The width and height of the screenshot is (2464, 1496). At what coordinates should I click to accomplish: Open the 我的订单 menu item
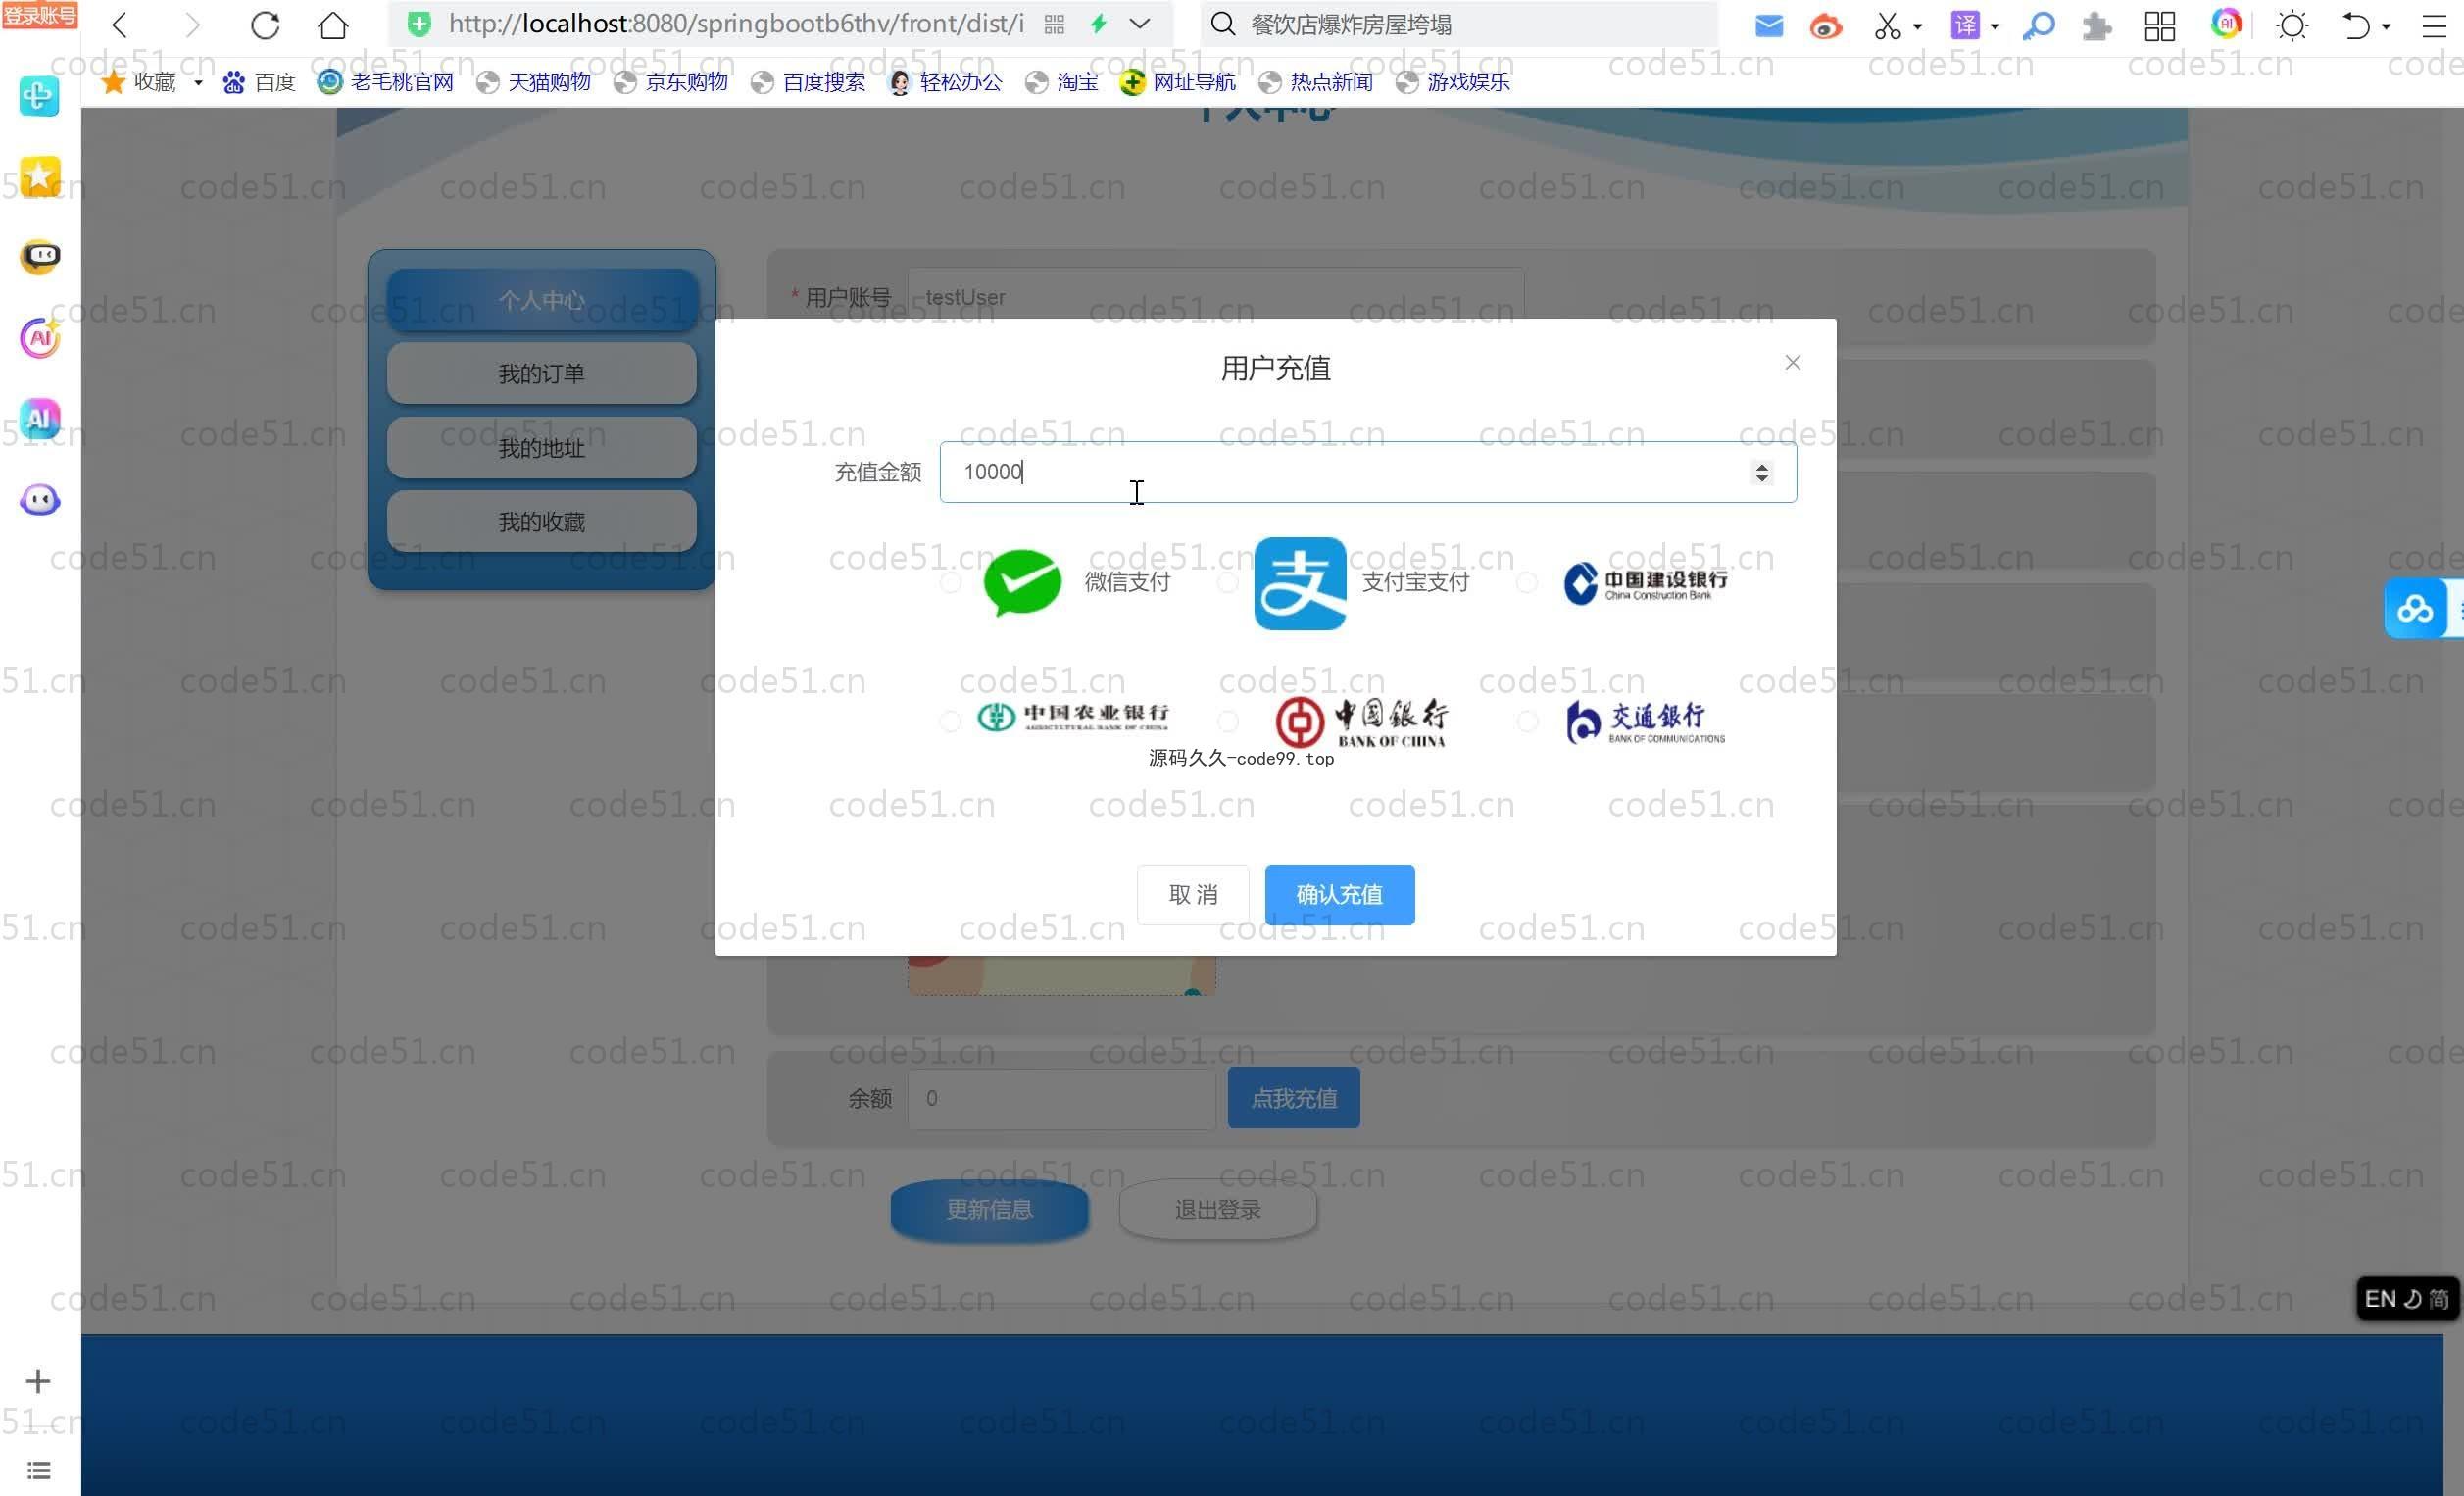point(541,373)
